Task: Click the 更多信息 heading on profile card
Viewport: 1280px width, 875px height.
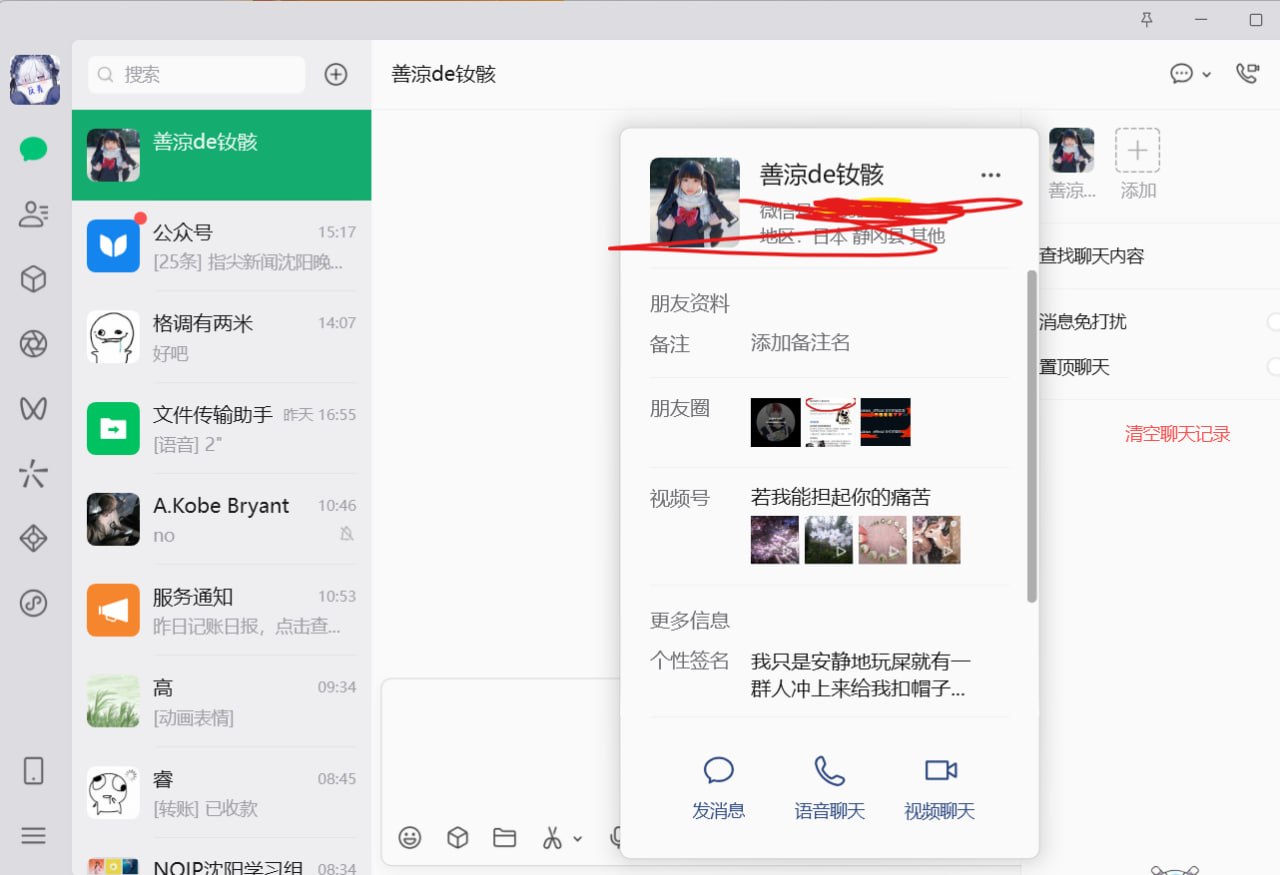Action: point(690,620)
